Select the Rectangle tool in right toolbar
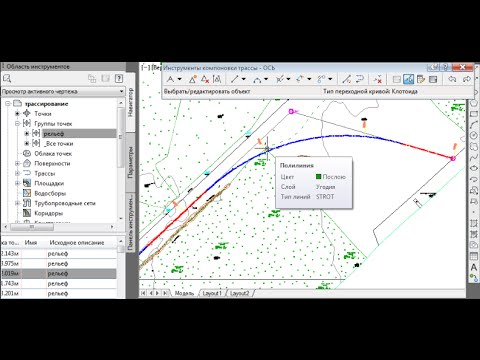Image resolution: width=480 pixels, height=360 pixels. pyautogui.click(x=474, y=114)
